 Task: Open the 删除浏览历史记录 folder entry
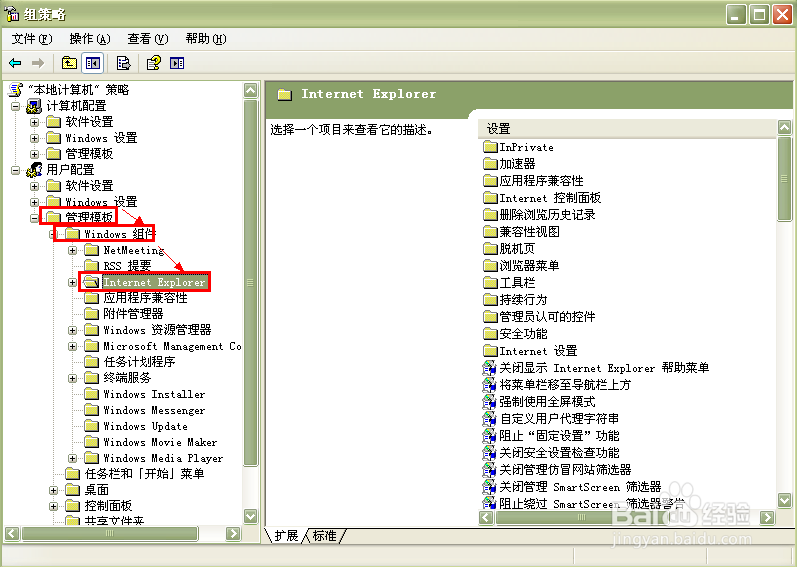click(547, 214)
